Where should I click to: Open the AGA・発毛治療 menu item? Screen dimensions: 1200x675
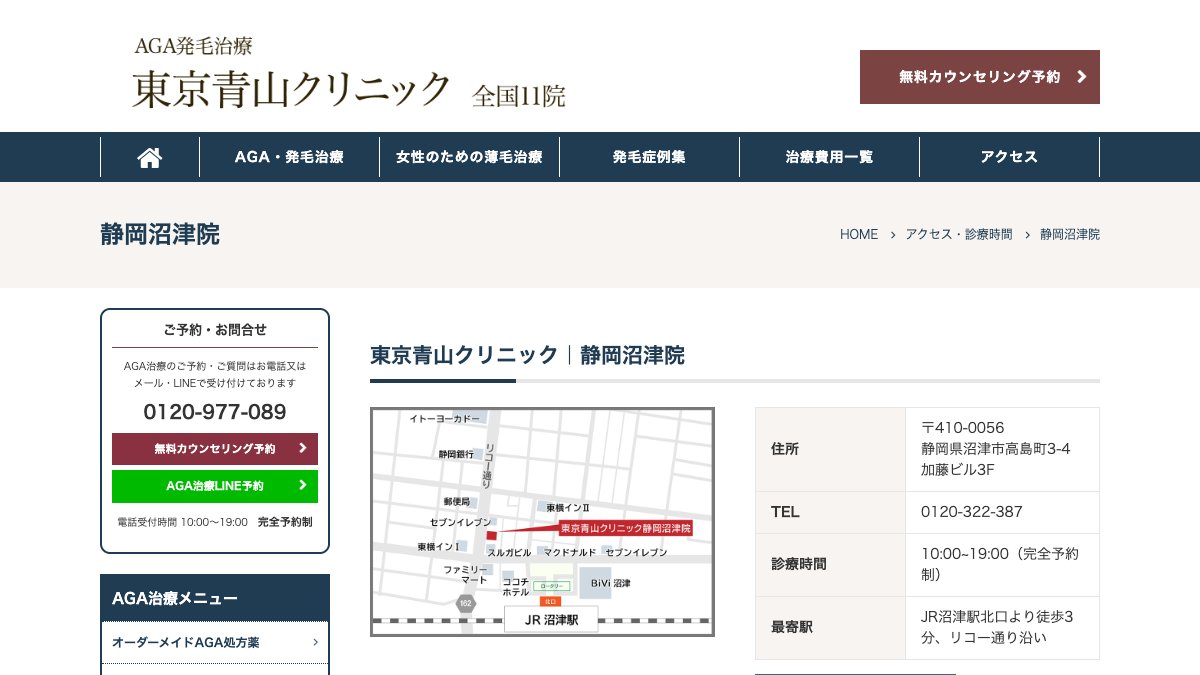tap(289, 157)
